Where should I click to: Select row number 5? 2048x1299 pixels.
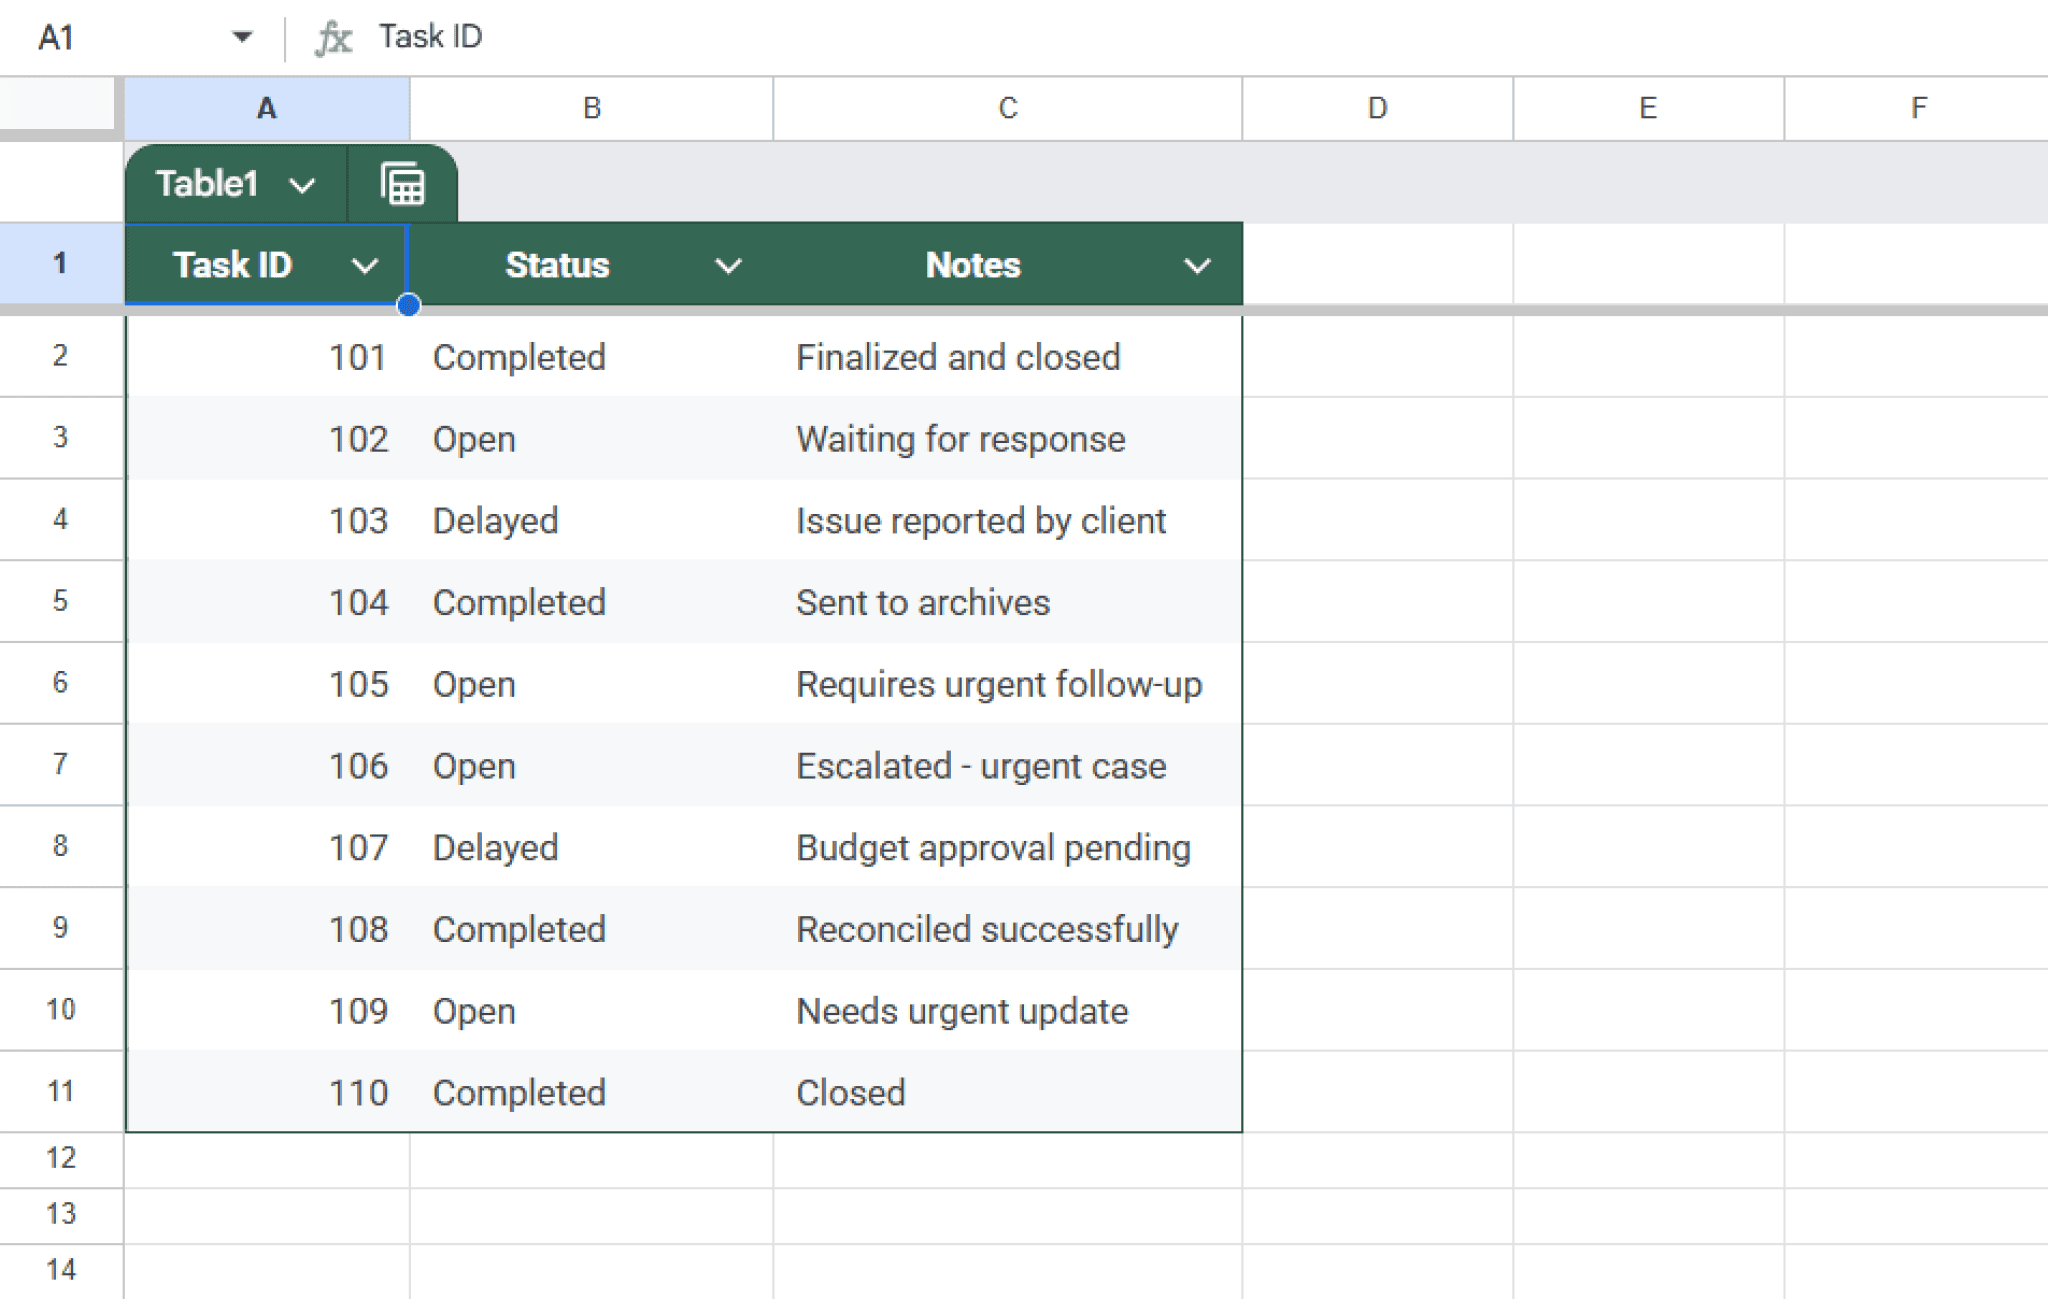click(61, 601)
